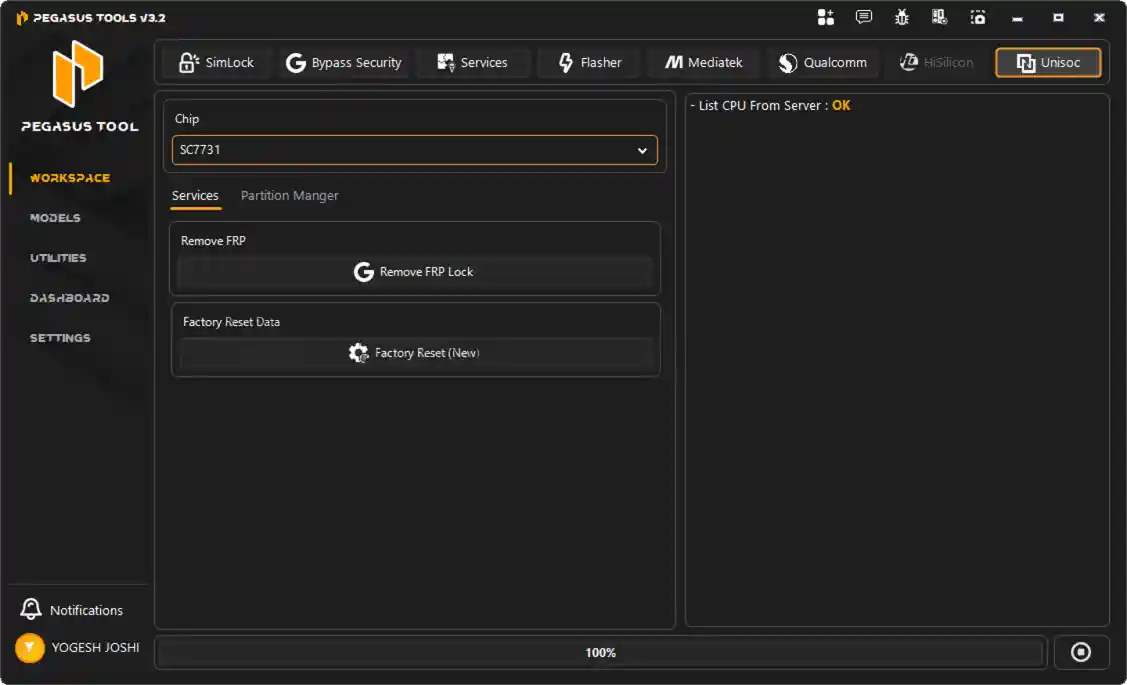Select the HiSilicon tab
This screenshot has width=1127, height=685.
[x=937, y=63]
